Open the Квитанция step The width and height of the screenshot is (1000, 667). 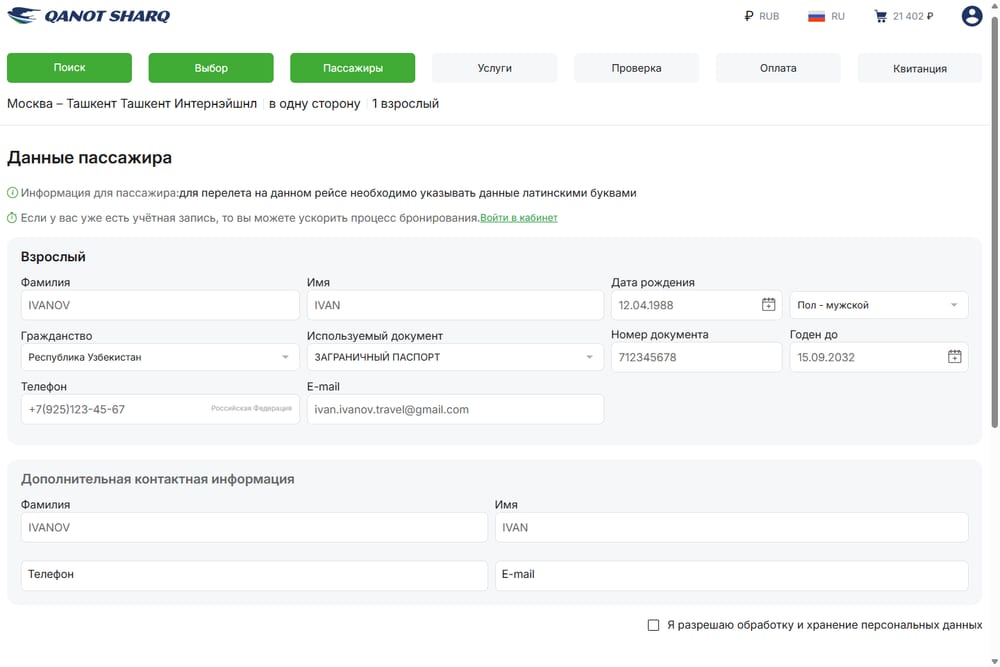(920, 68)
